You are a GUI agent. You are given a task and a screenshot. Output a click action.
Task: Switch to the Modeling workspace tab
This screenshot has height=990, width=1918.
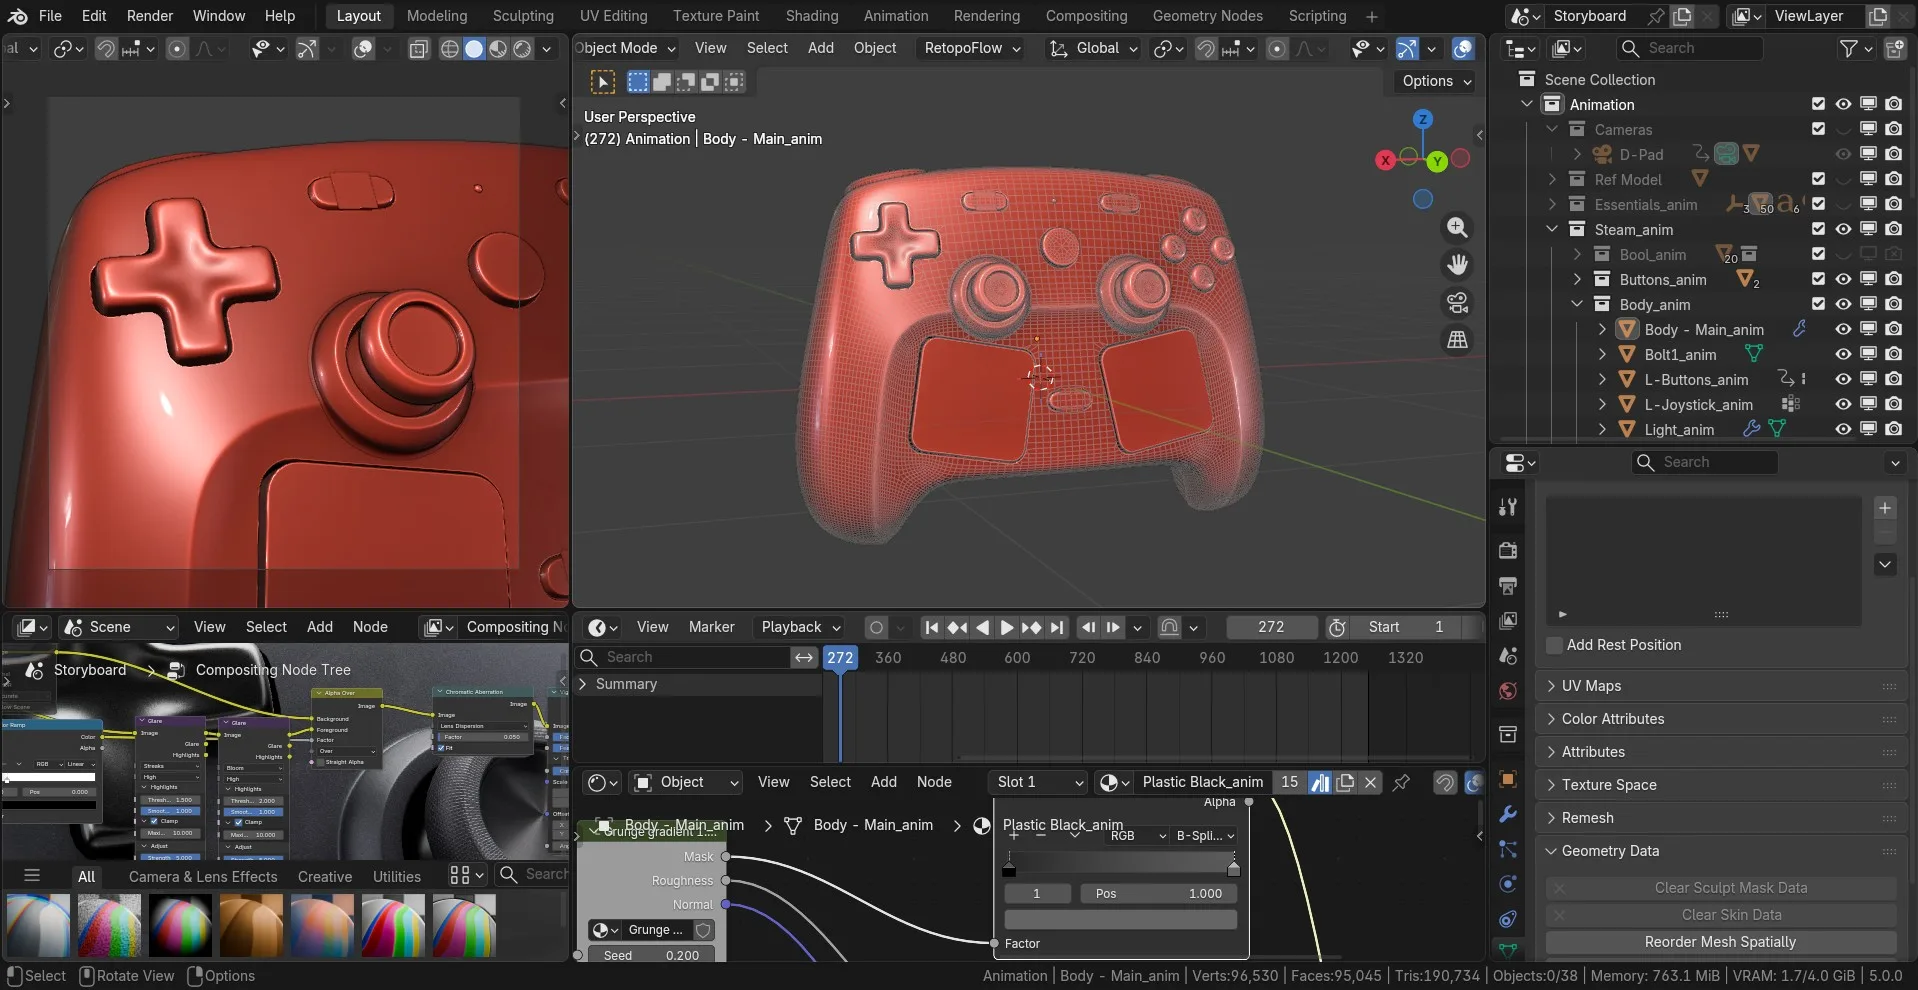pyautogui.click(x=437, y=16)
